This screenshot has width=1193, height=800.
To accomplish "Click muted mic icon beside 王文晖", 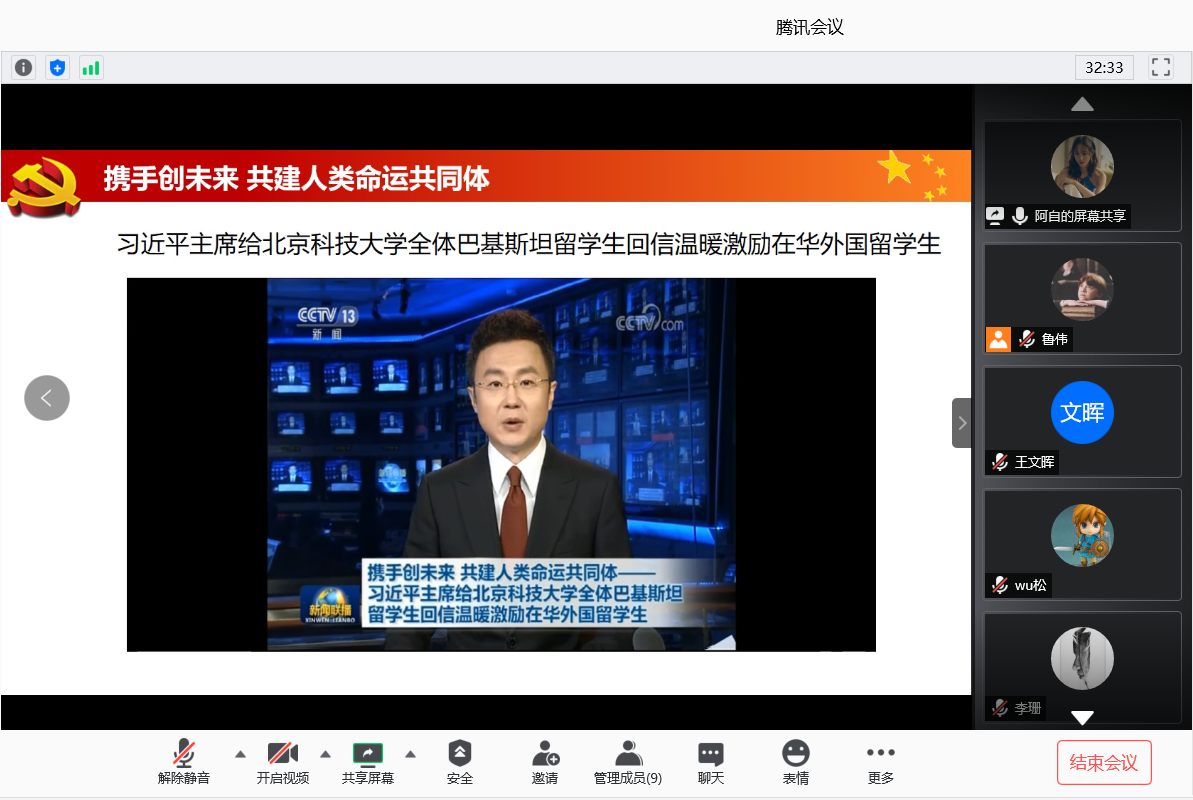I will 1000,462.
